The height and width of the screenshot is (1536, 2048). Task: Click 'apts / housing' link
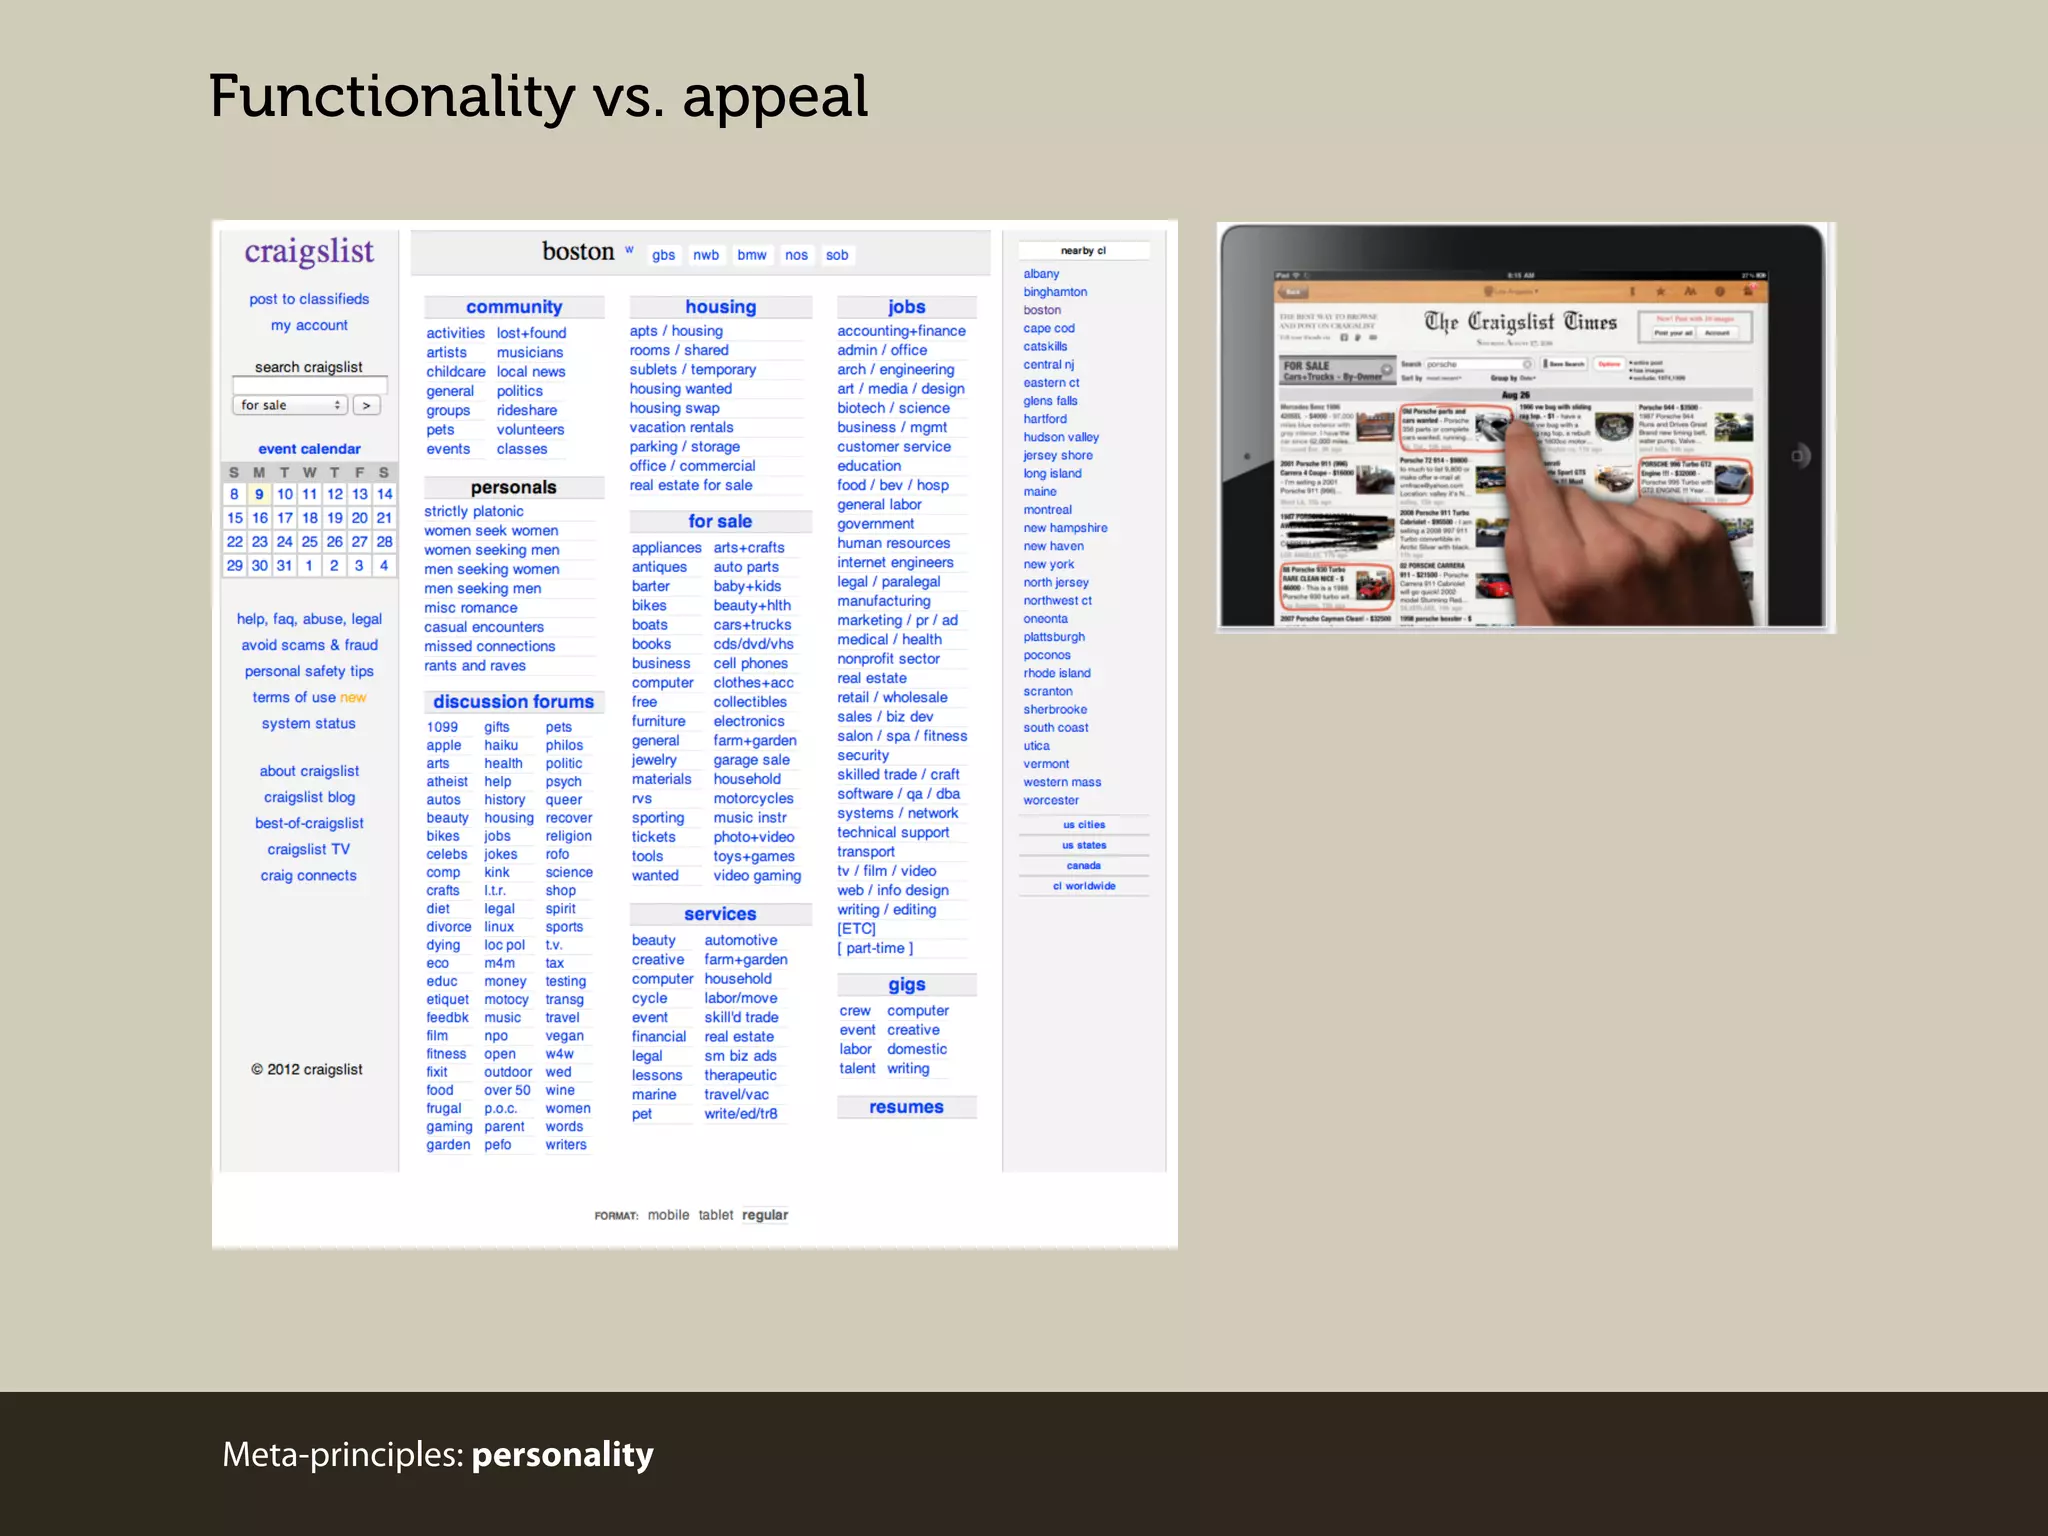(x=676, y=331)
